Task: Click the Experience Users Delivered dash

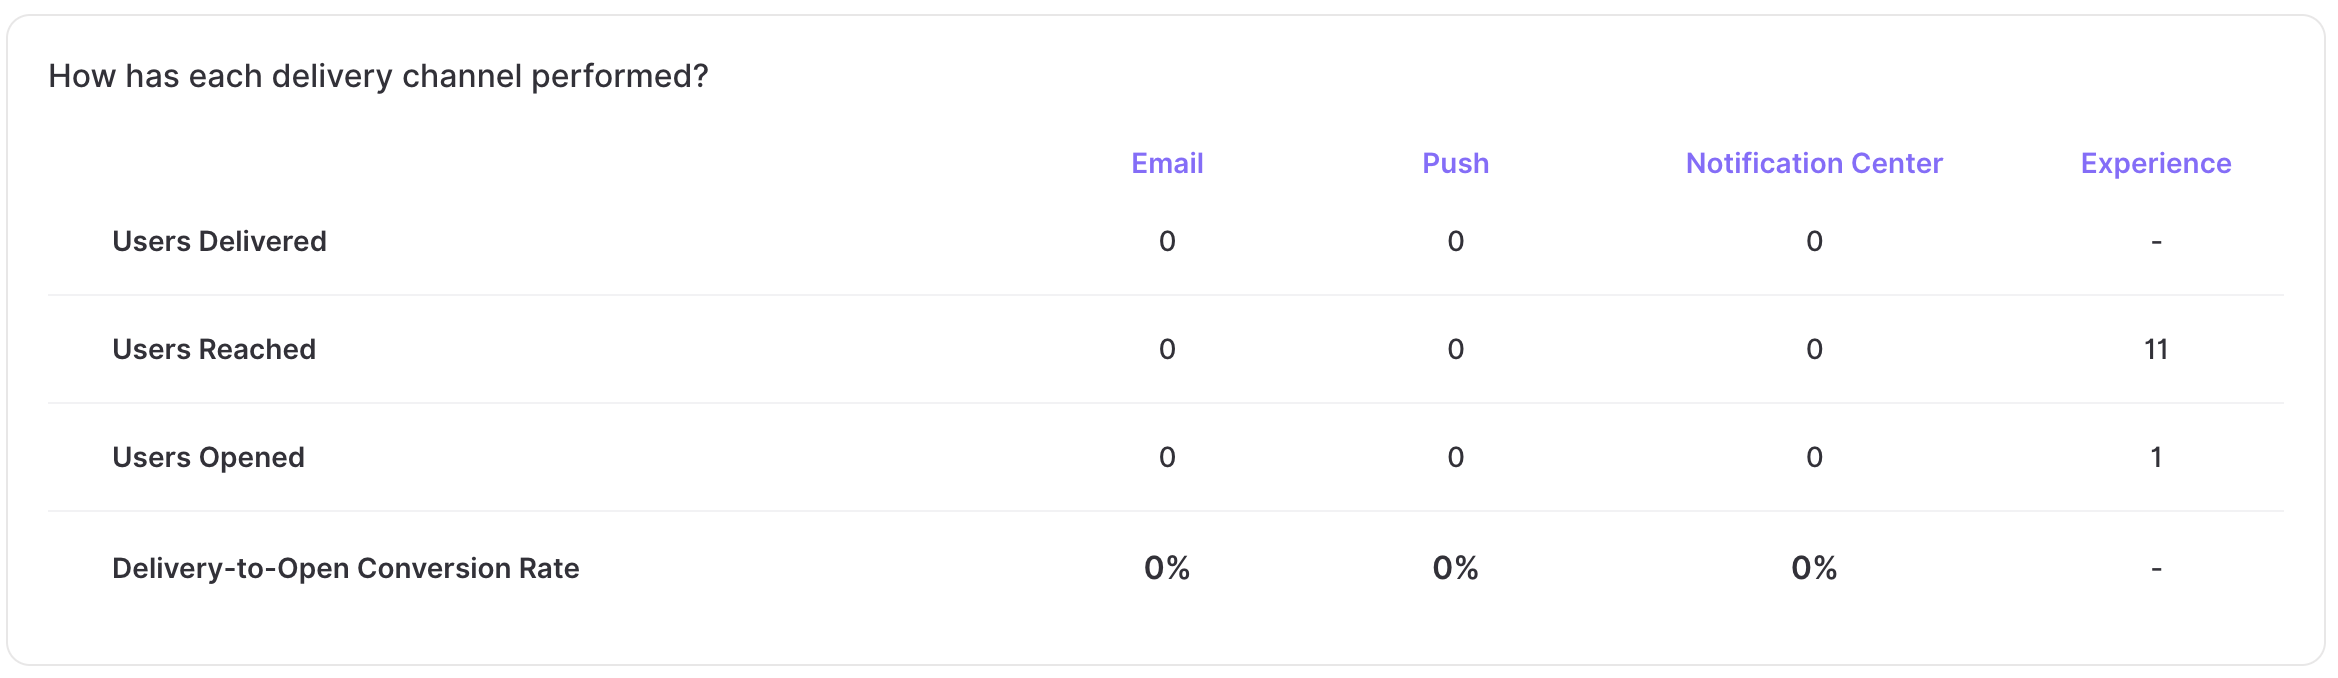Action: click(2156, 242)
